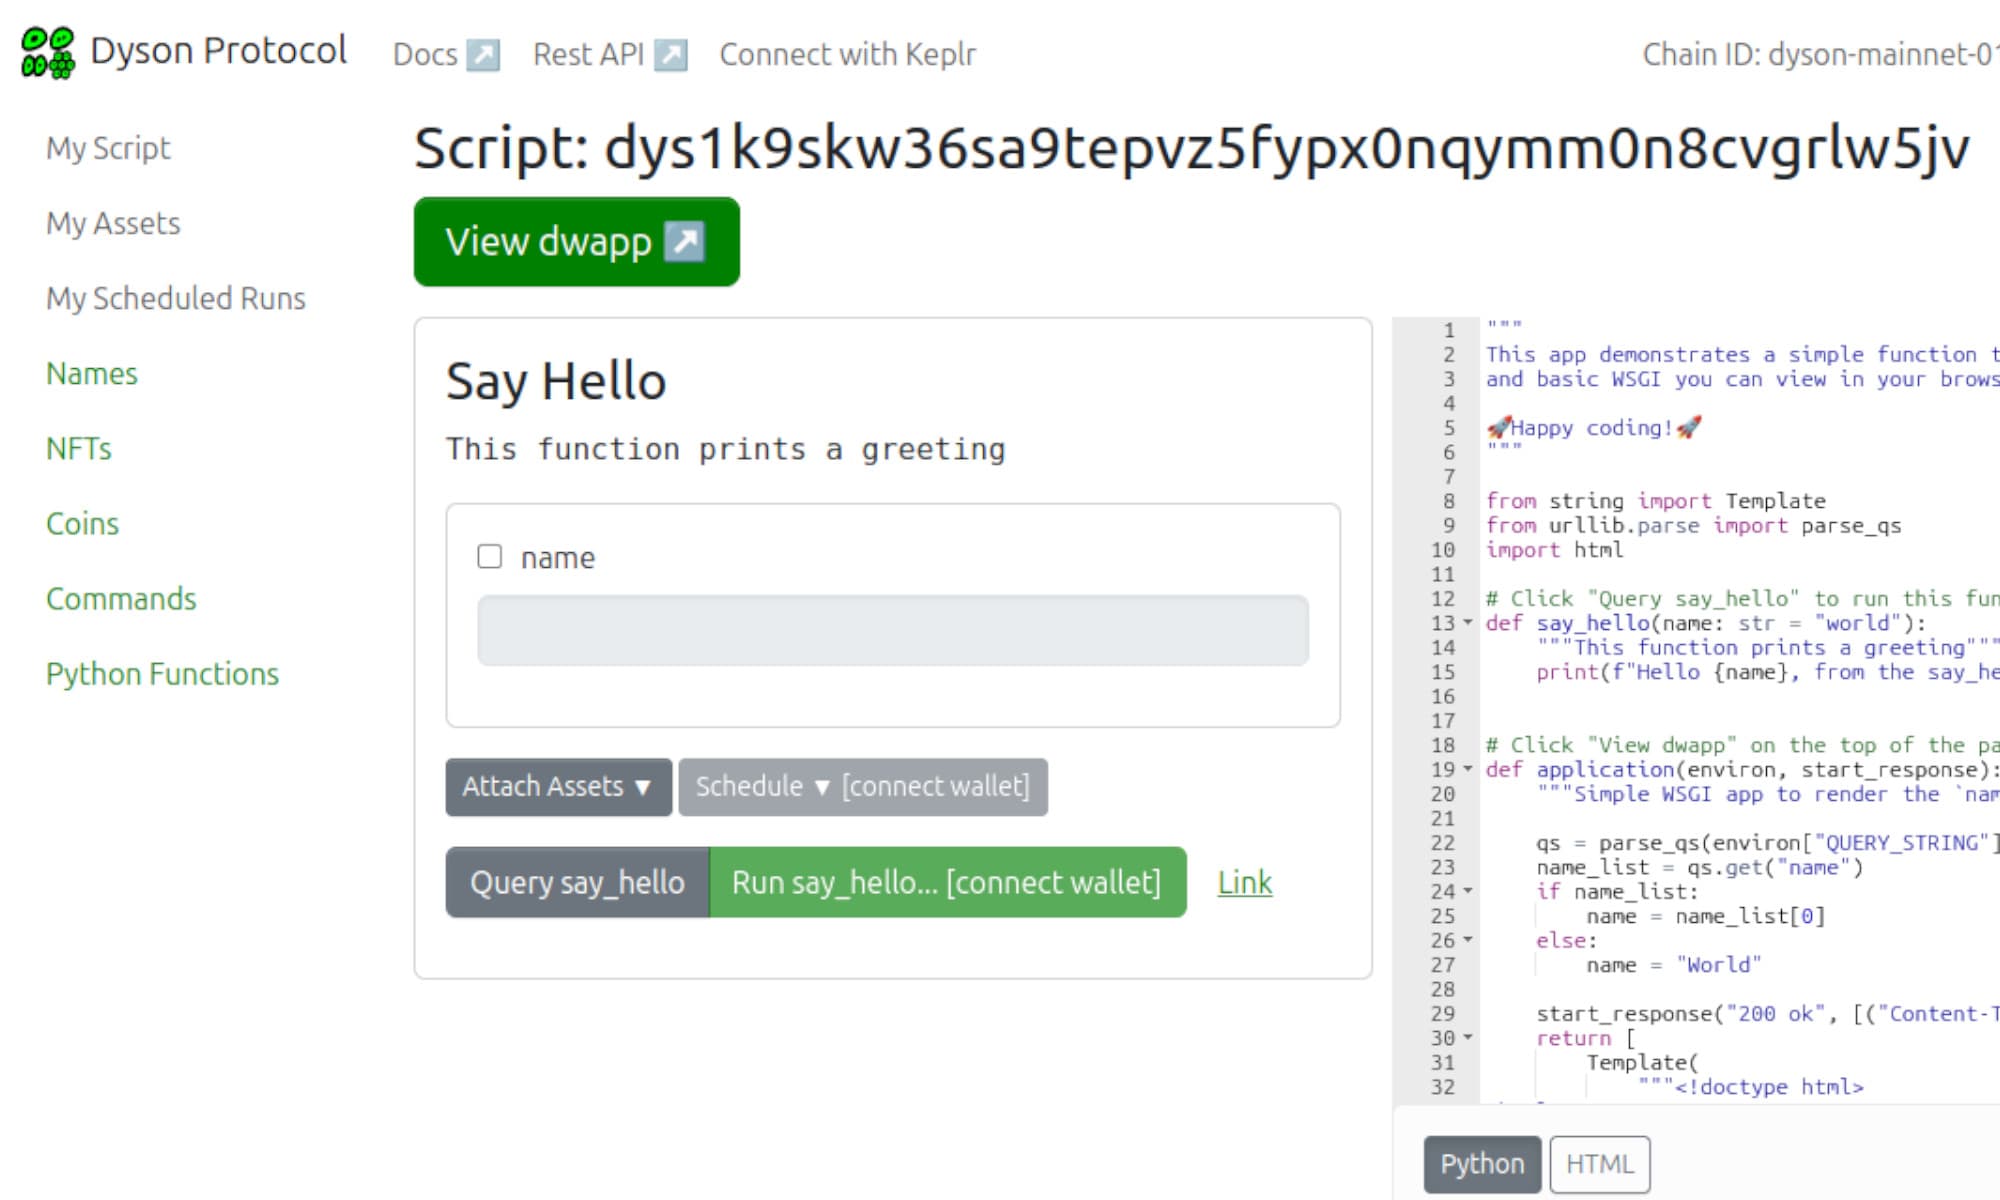Collapse the else block fold at line 26
The height and width of the screenshot is (1200, 2000).
pos(1468,939)
